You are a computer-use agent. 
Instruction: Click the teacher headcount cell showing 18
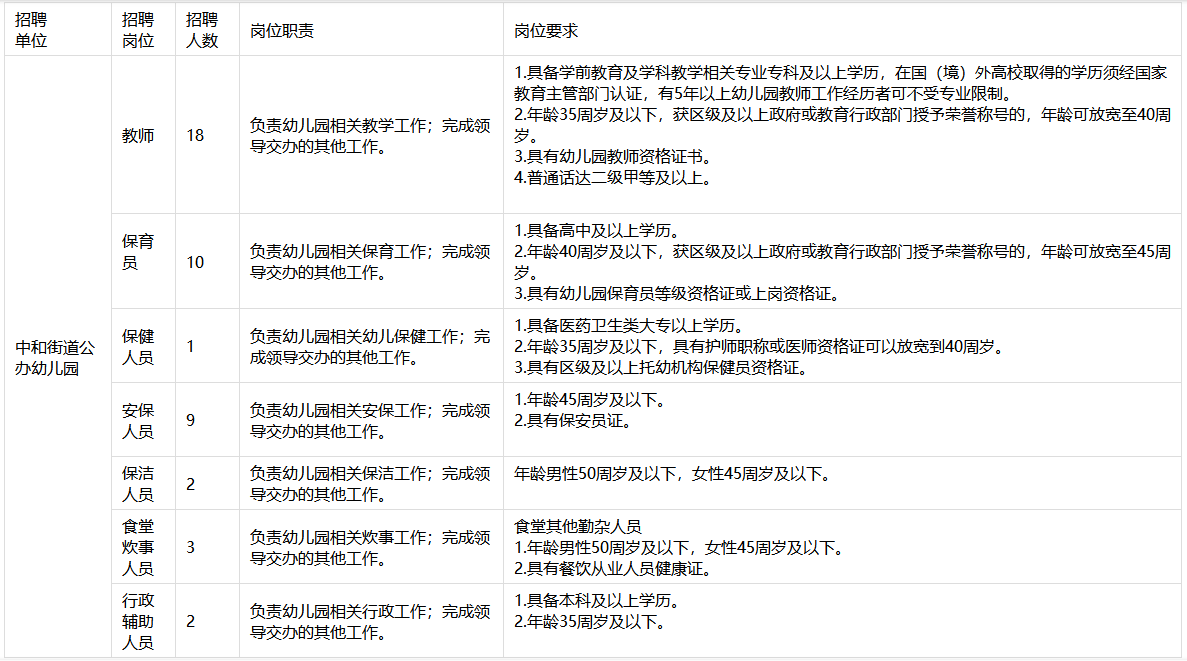(195, 135)
